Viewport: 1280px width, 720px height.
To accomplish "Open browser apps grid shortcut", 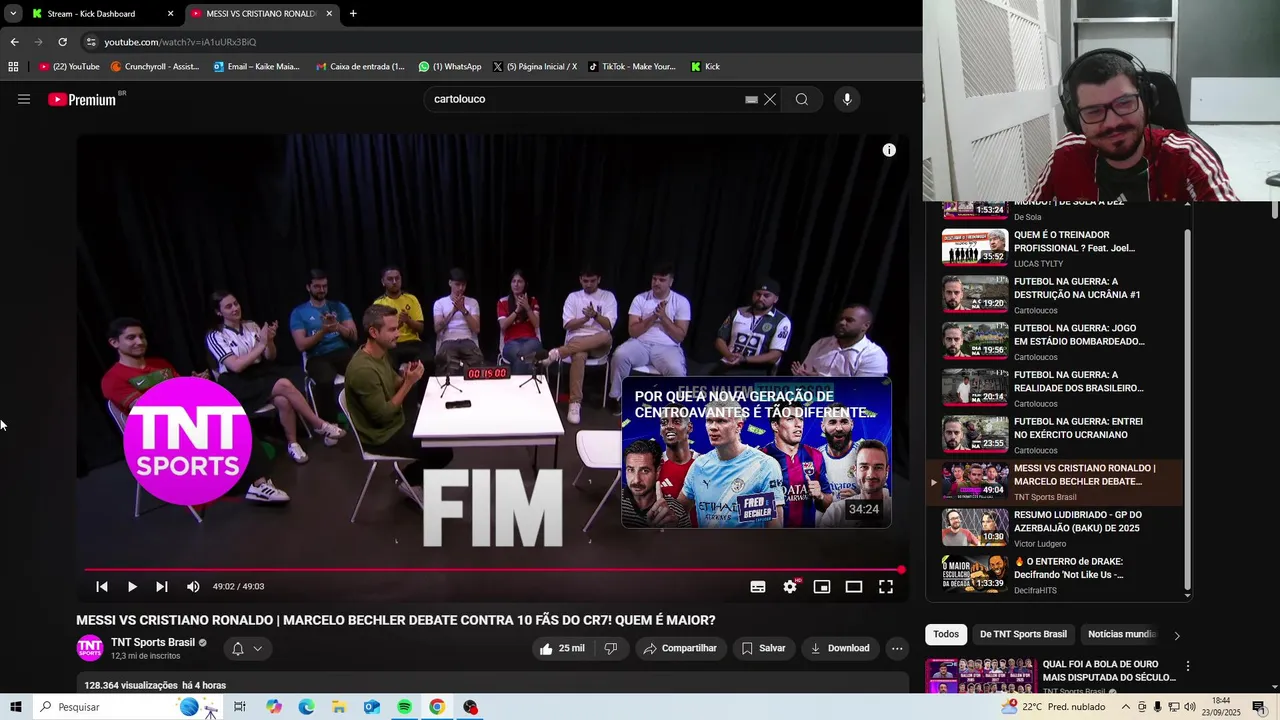I will click(13, 67).
